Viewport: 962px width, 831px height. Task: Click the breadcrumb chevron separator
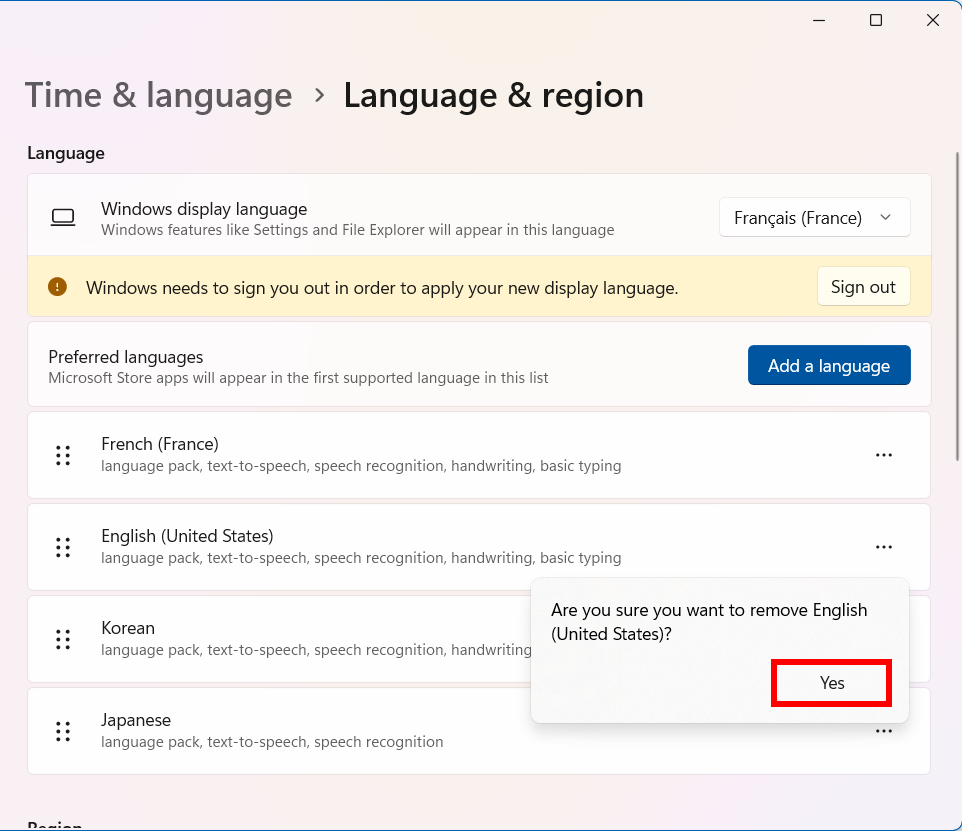pos(319,95)
